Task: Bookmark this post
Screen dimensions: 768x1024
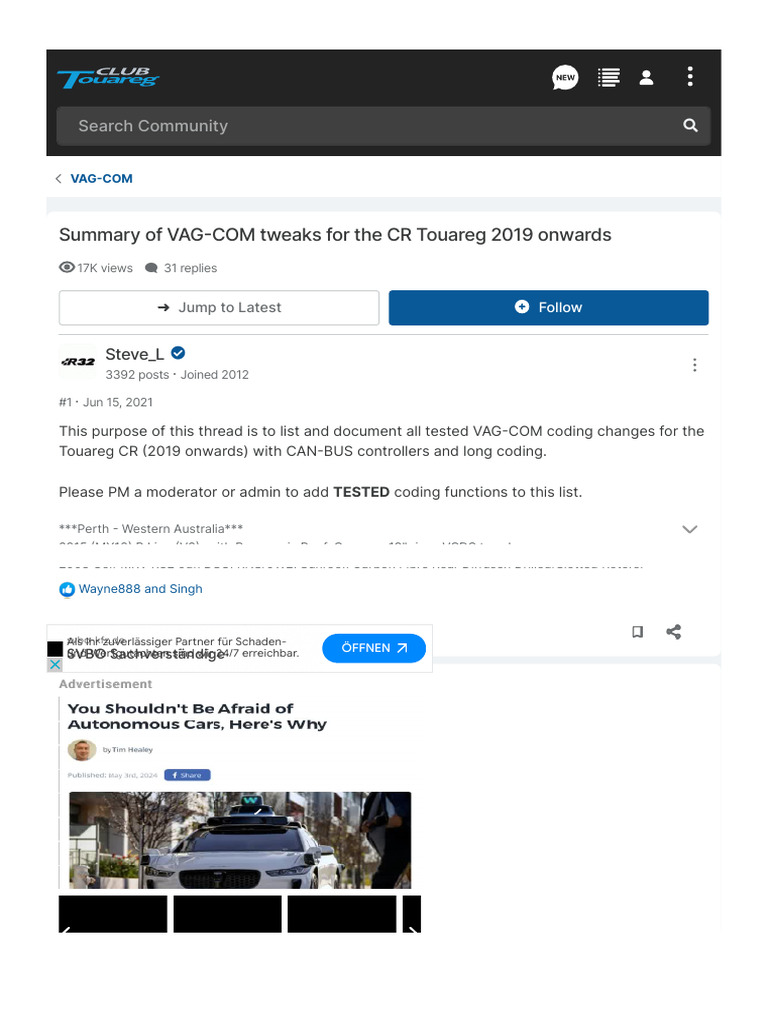Action: [637, 632]
